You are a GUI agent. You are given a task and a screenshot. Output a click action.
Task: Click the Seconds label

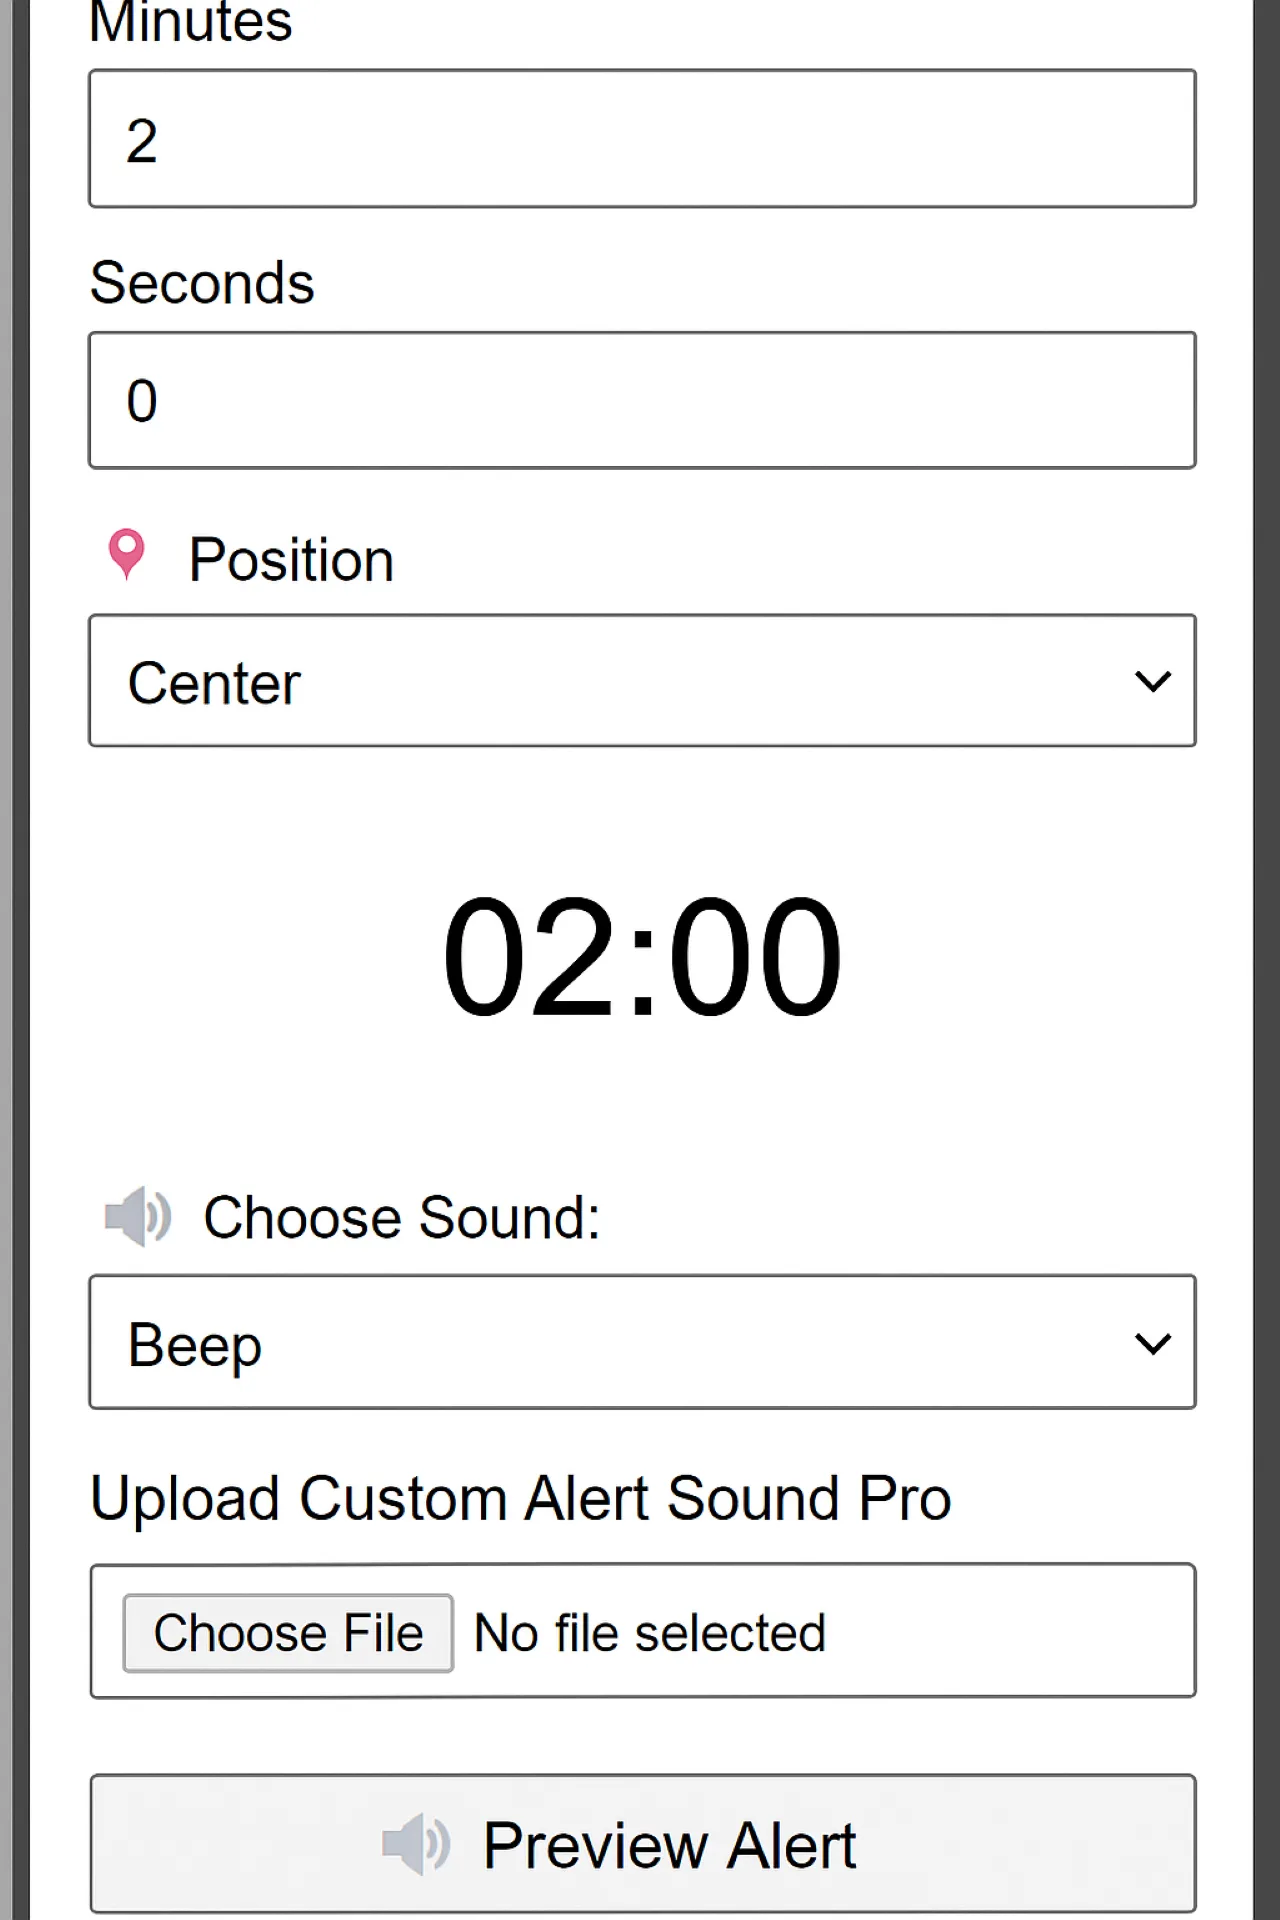(x=202, y=281)
